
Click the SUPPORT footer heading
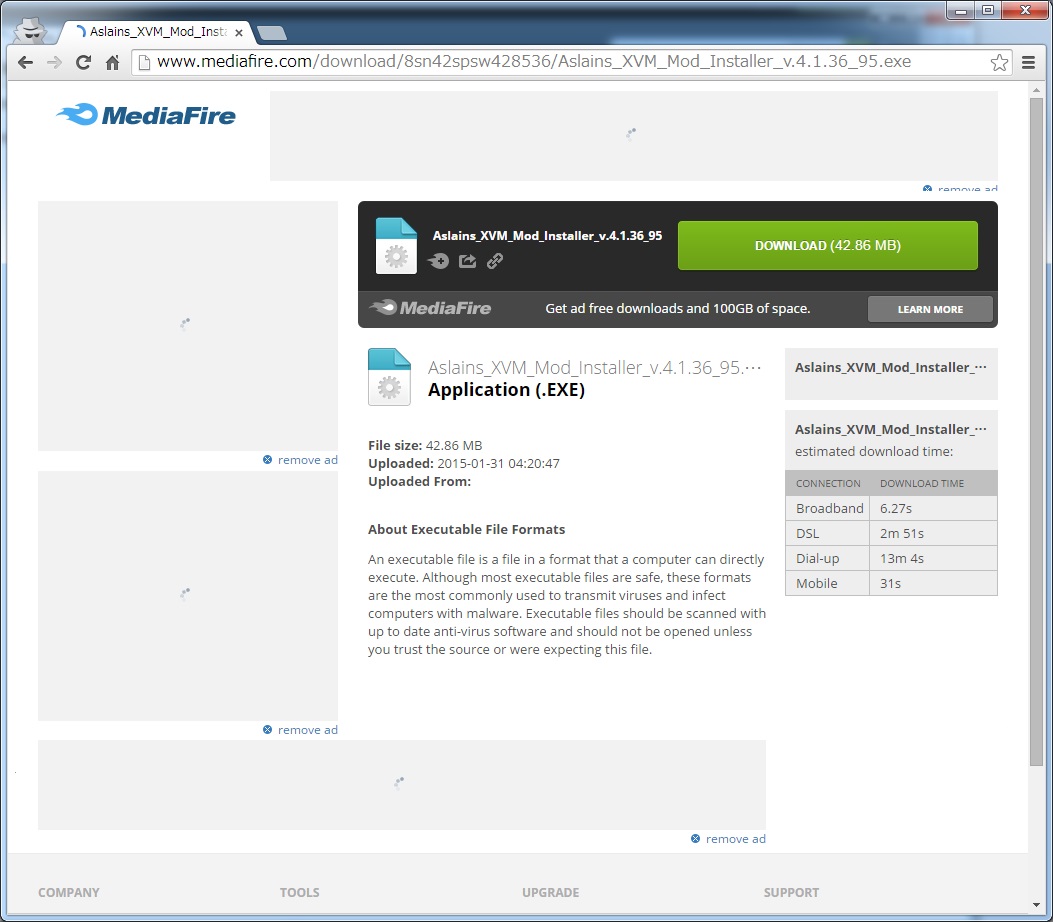pyautogui.click(x=791, y=892)
